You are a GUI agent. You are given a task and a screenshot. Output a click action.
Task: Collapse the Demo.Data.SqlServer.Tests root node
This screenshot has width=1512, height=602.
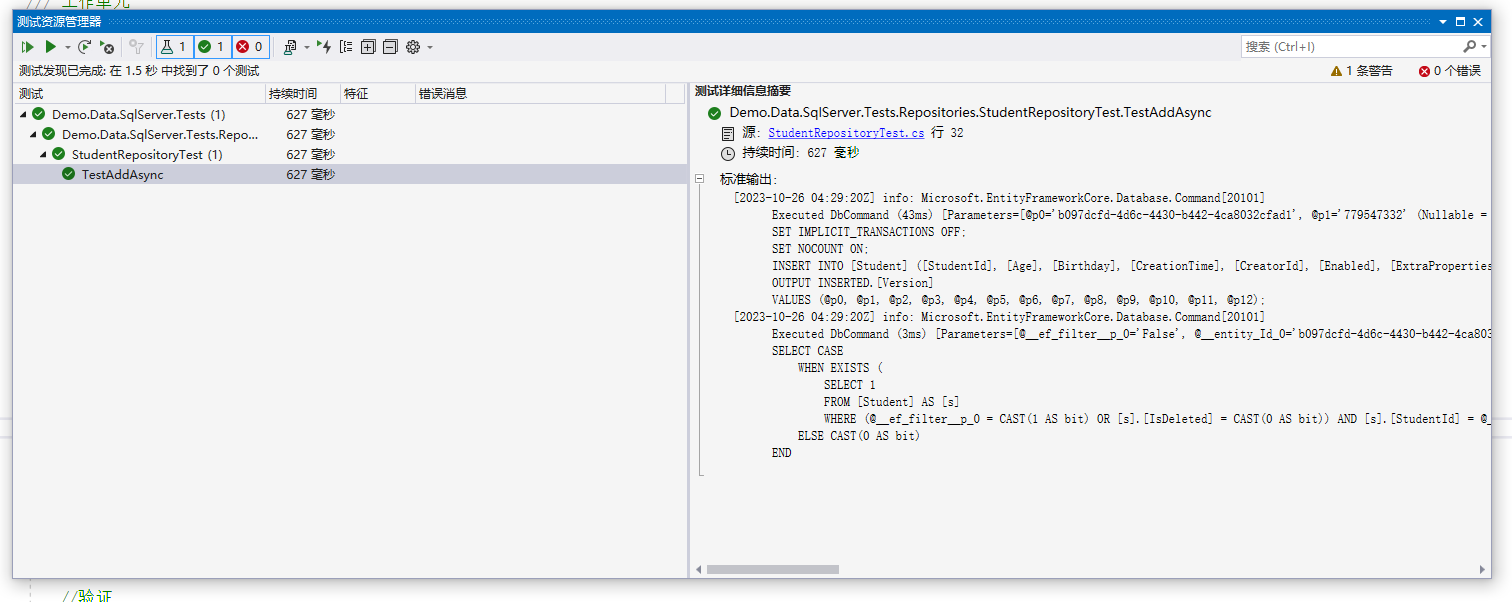click(x=24, y=115)
